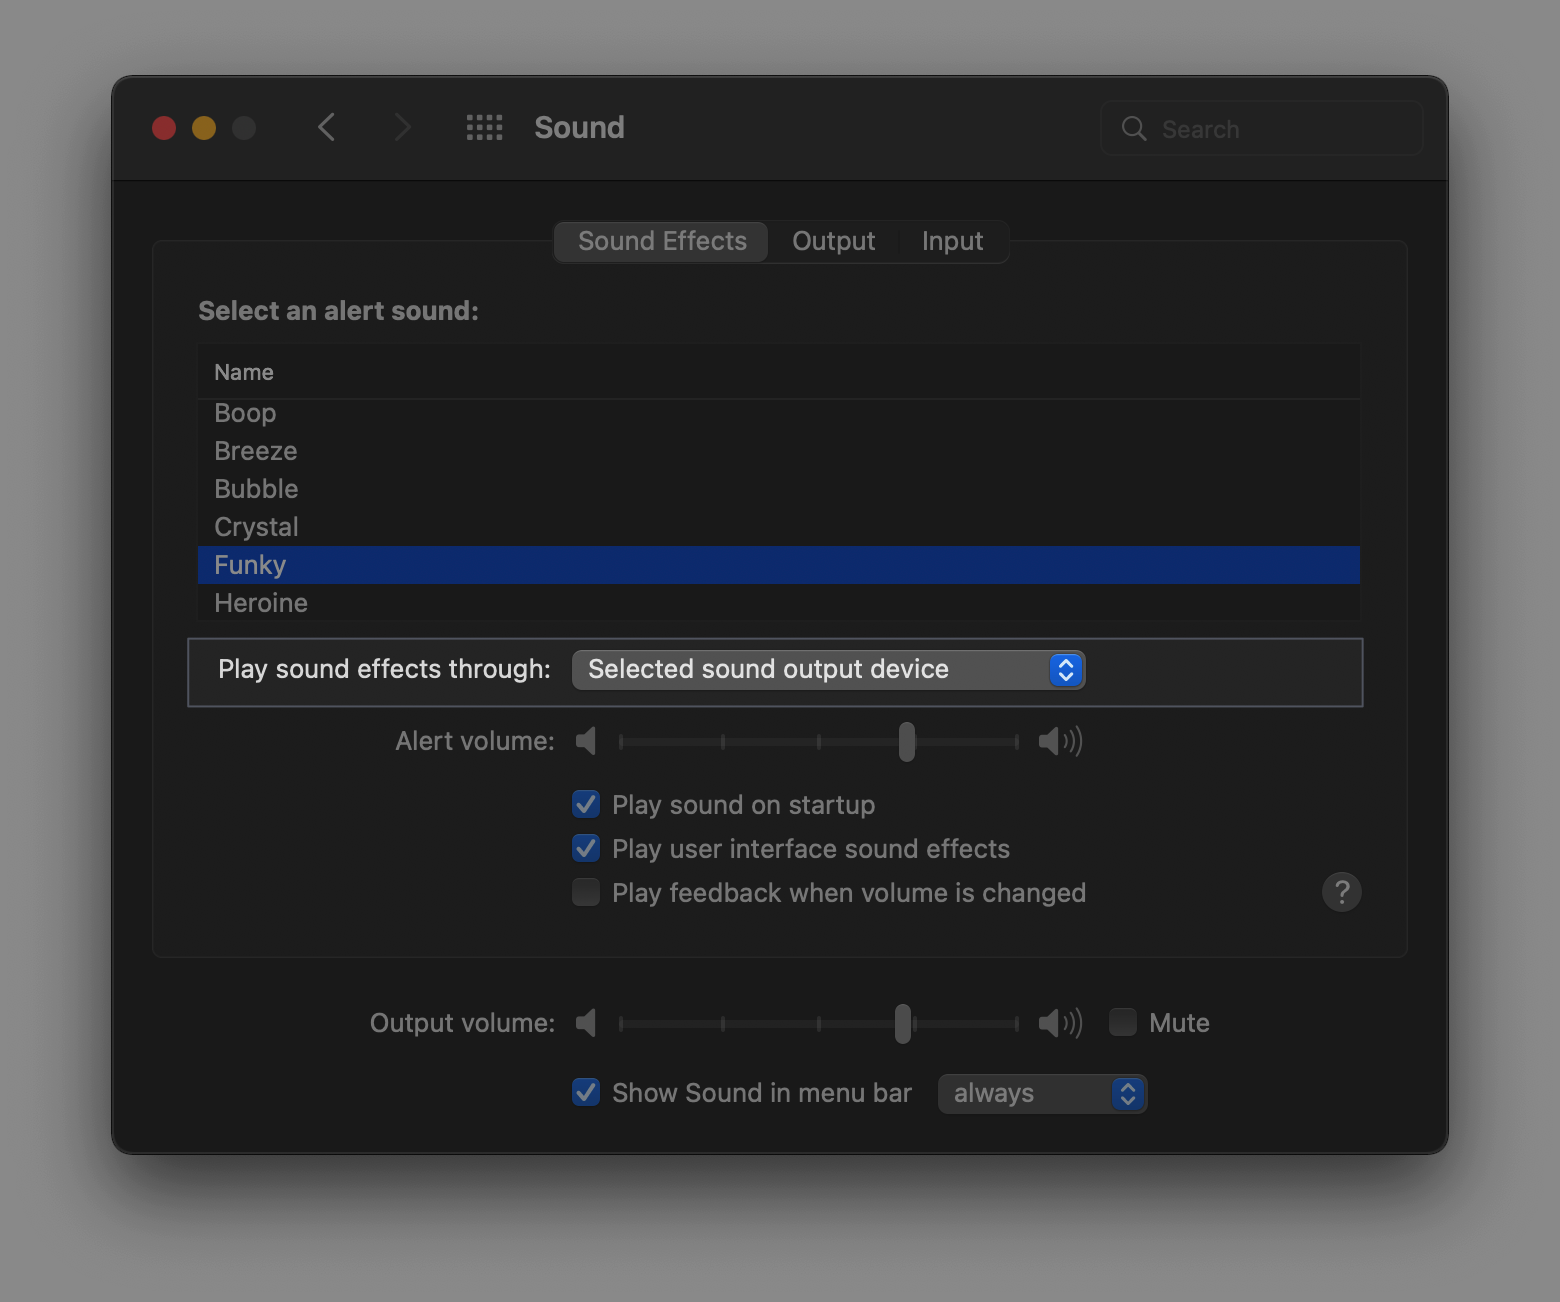Switch to the Output tab
Viewport: 1560px width, 1302px height.
(x=833, y=242)
